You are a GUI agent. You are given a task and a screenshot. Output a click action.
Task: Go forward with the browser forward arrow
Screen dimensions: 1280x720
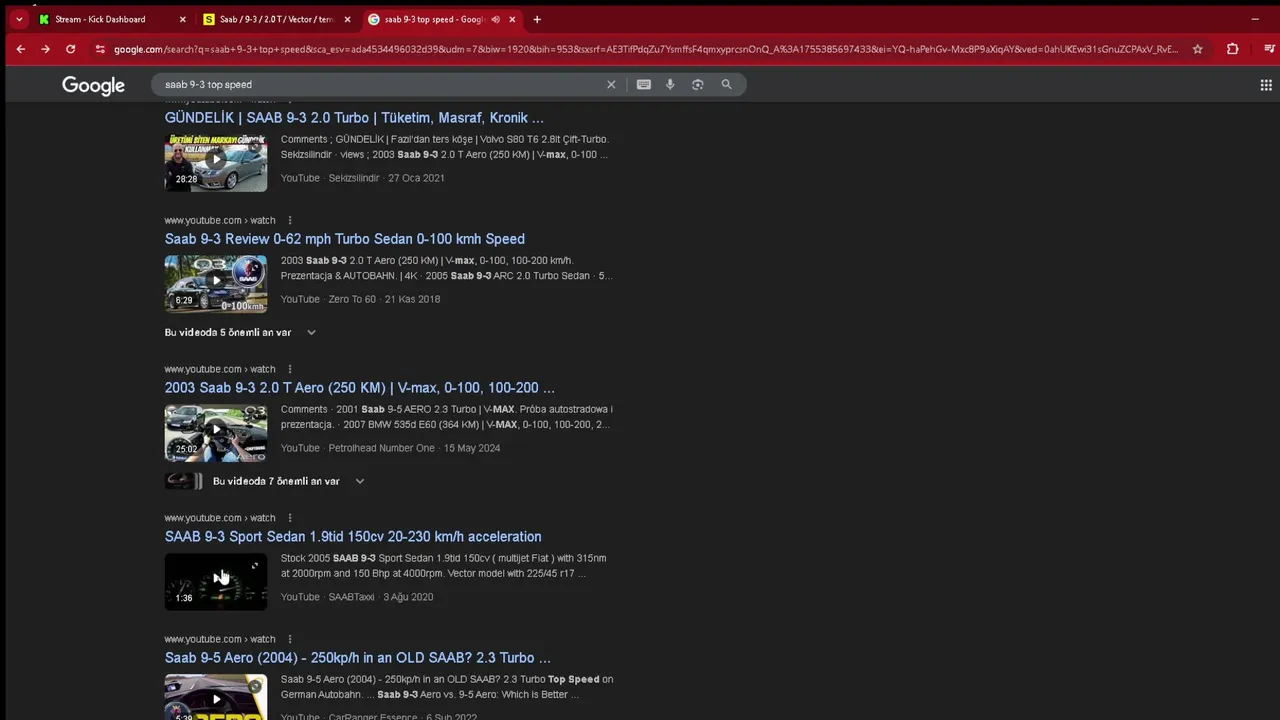tap(45, 49)
